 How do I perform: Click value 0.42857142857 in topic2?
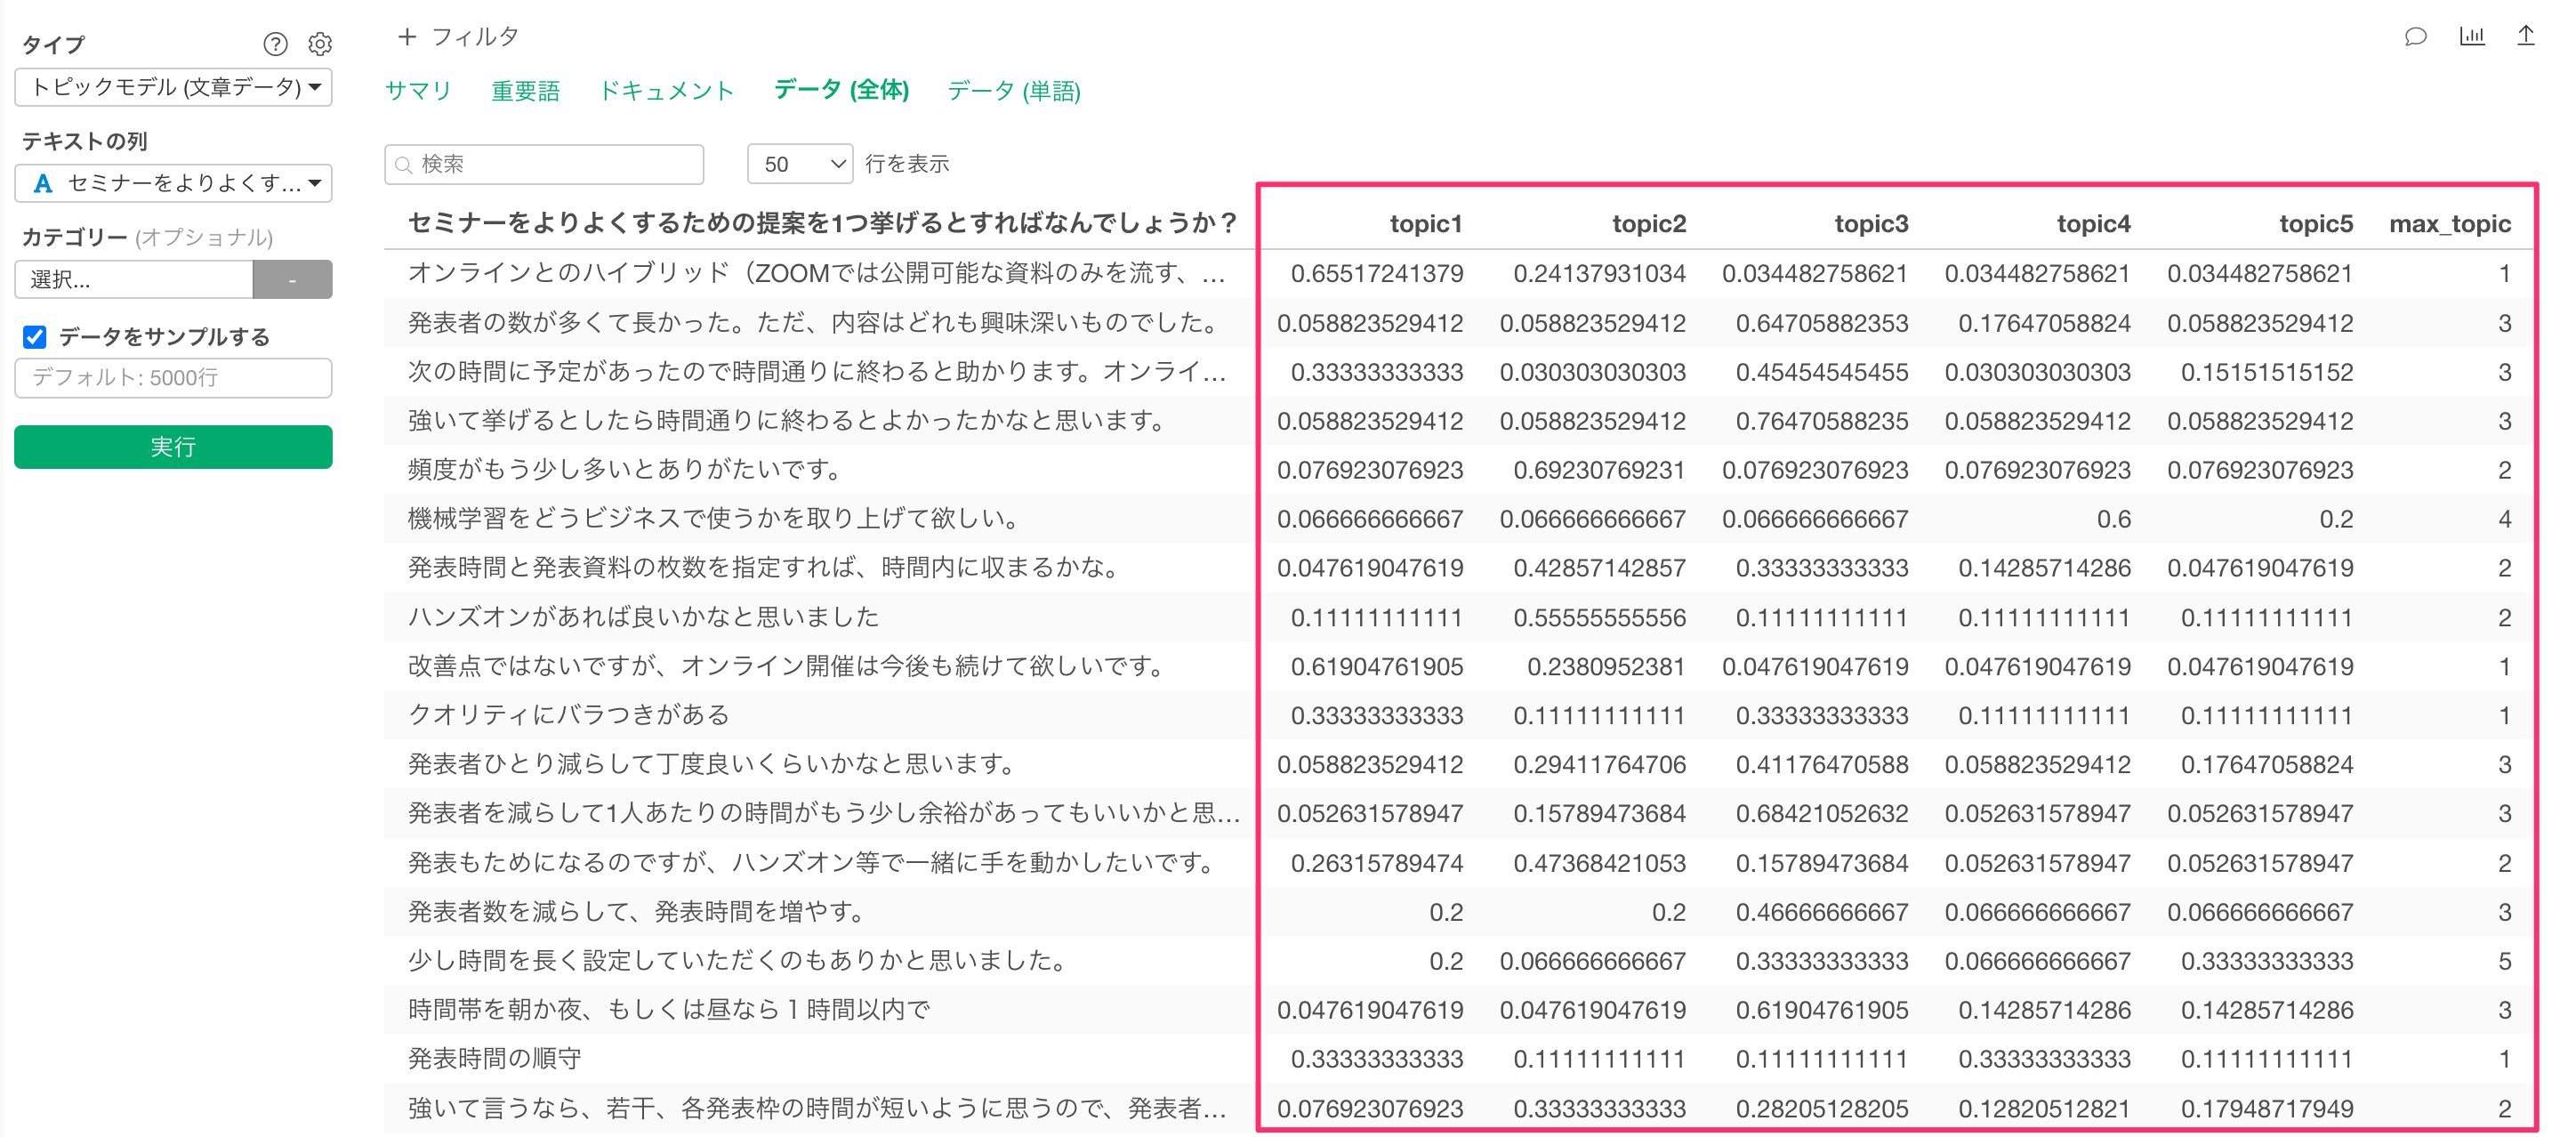tap(1599, 568)
